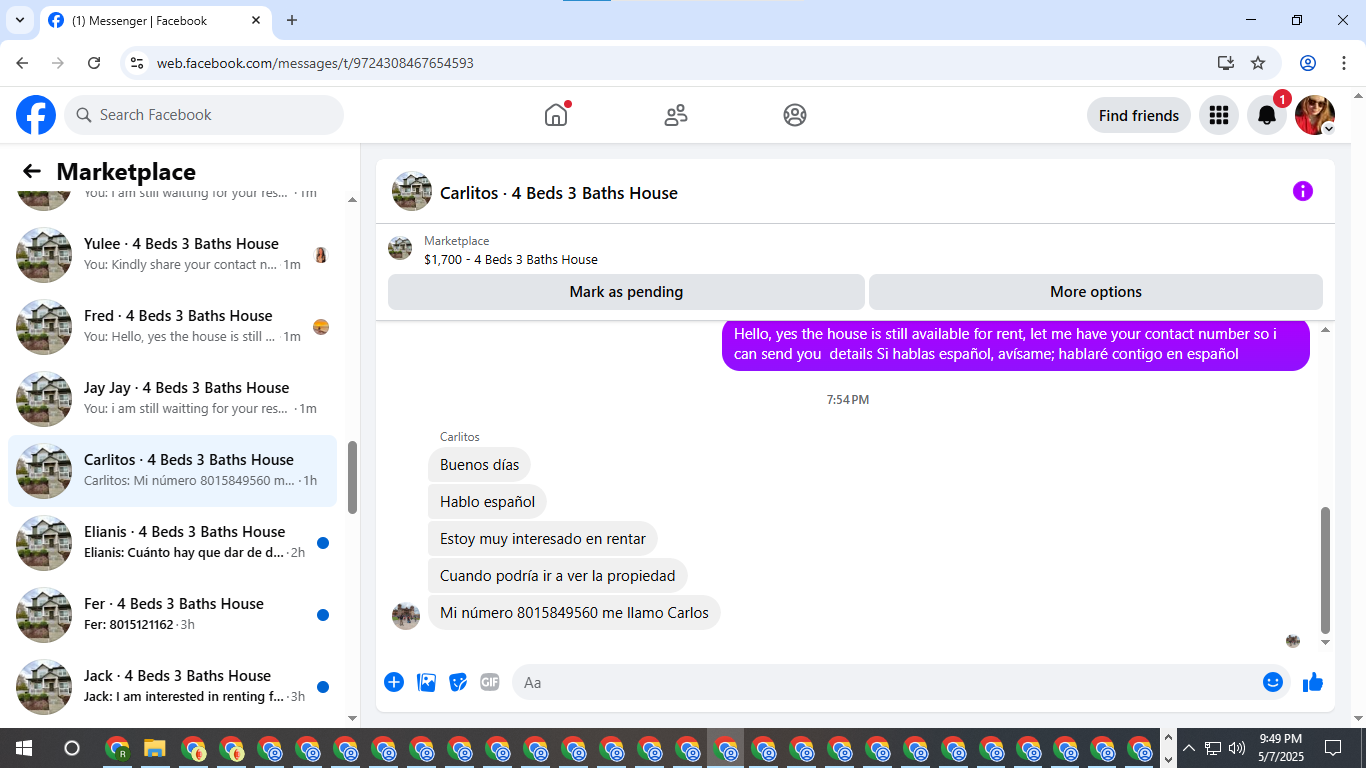Open the Elianis conversation
The height and width of the screenshot is (768, 1366).
172,543
